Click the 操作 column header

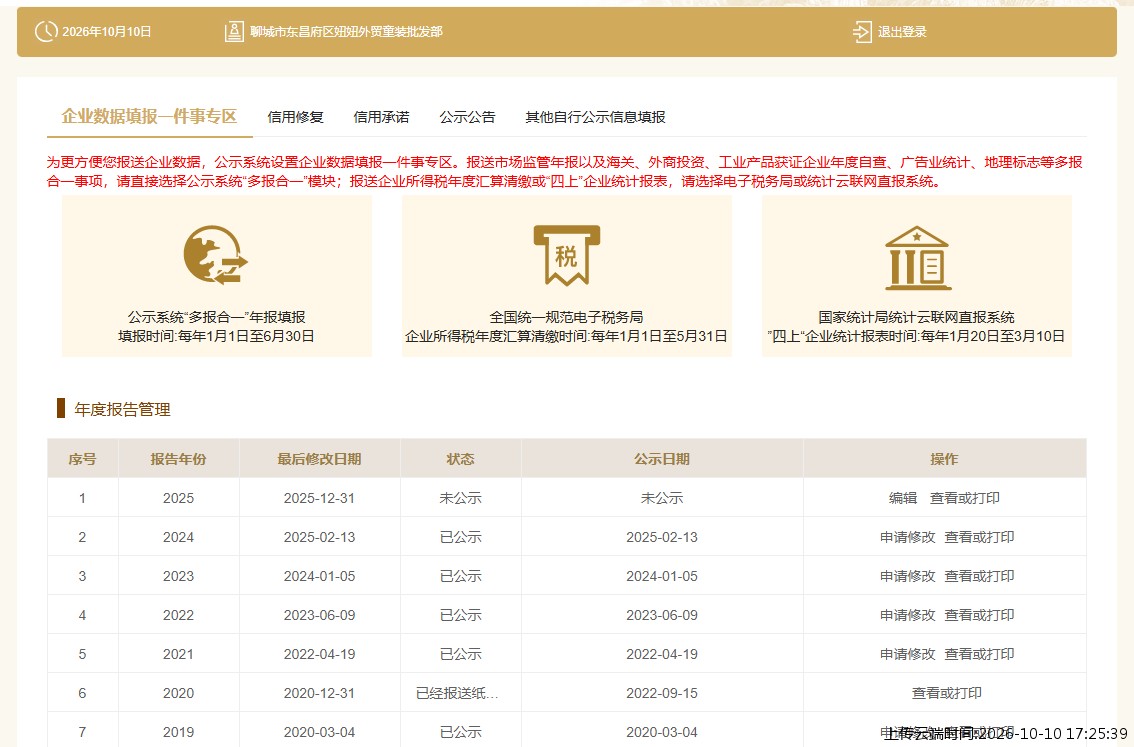pos(944,459)
